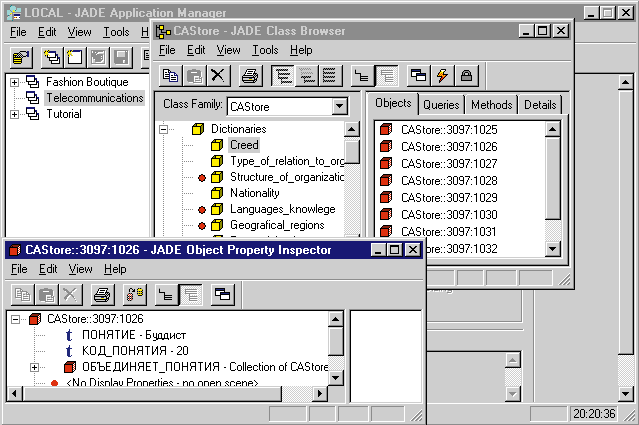The width and height of the screenshot is (639, 425).
Task: Click Property Inspector vertical scroll down arrow
Action: click(x=335, y=378)
